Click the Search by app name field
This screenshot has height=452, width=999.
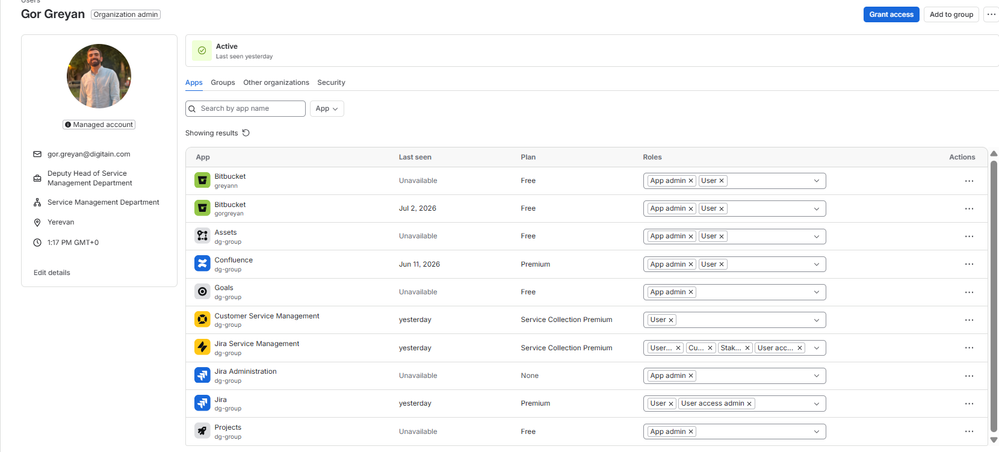245,108
